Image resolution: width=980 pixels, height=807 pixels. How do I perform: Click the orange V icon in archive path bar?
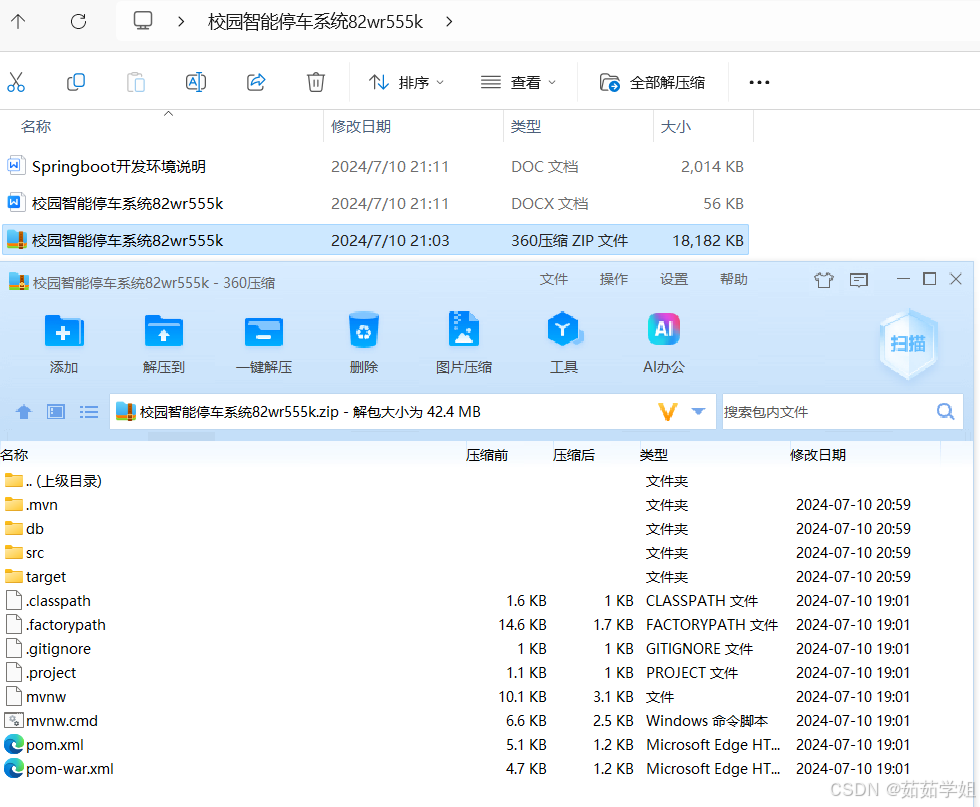[x=668, y=411]
